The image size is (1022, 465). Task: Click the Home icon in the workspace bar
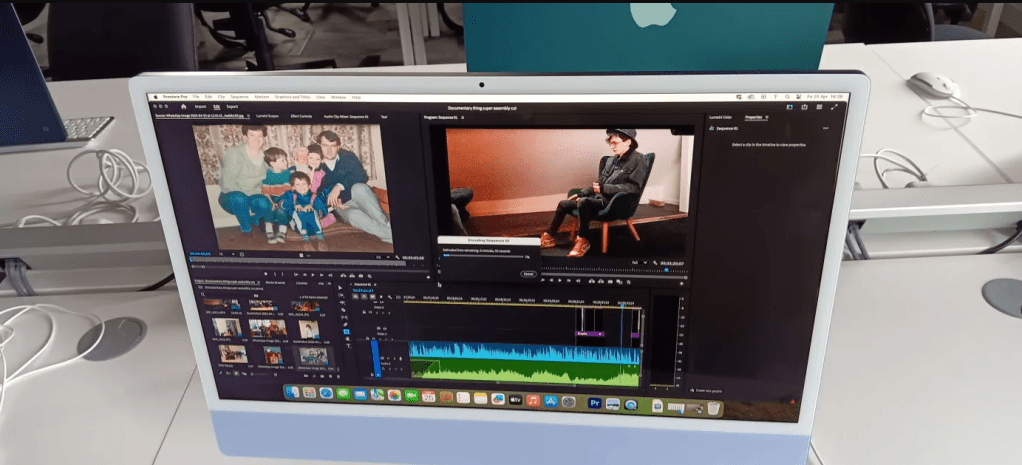[181, 106]
